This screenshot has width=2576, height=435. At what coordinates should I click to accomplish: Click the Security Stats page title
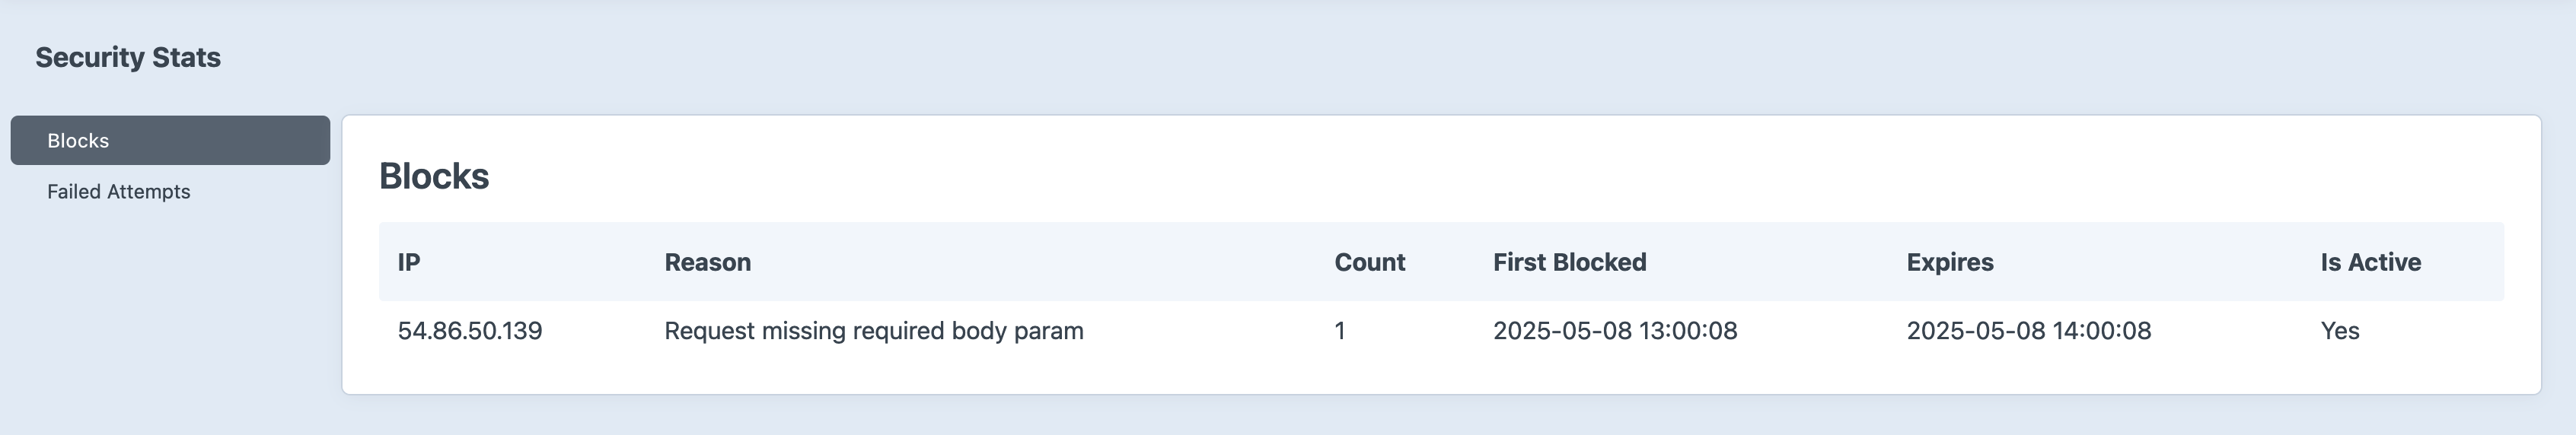pos(128,58)
